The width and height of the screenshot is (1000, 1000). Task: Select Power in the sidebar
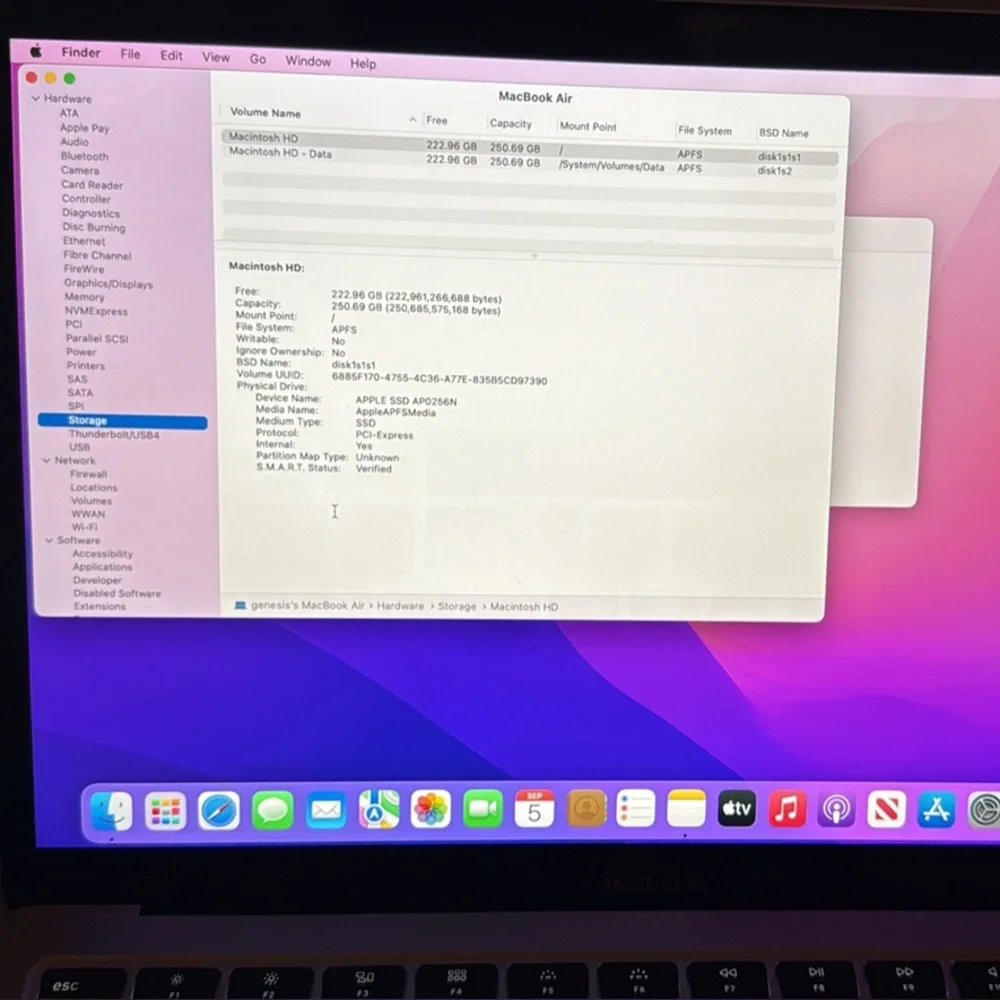click(82, 351)
